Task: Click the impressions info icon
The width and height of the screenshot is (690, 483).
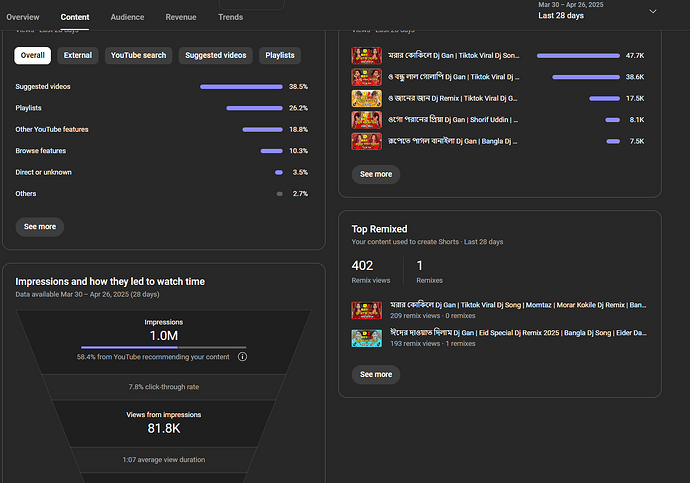Action: (x=242, y=357)
